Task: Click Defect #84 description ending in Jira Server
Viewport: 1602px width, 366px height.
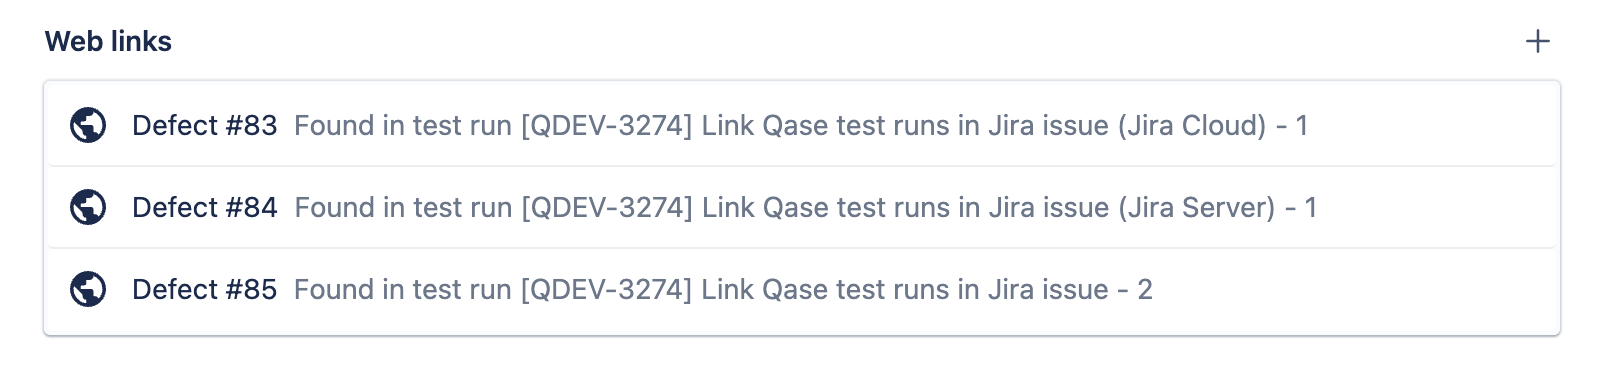Action: tap(806, 207)
